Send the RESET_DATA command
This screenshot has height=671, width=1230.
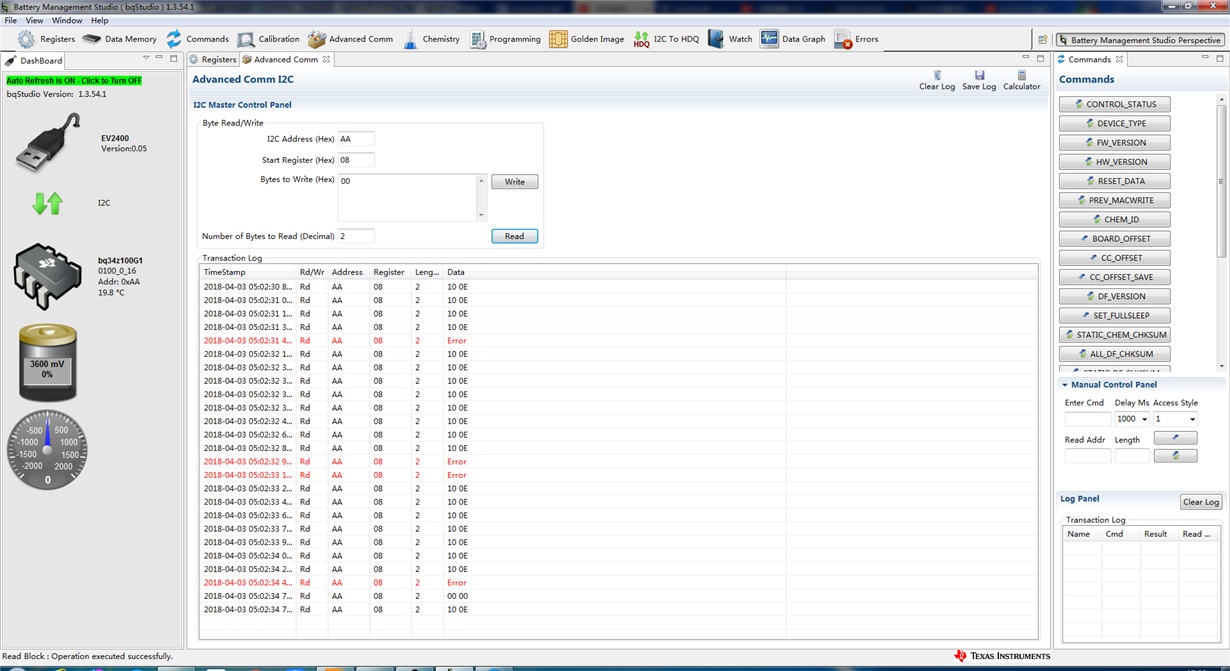pos(1115,181)
